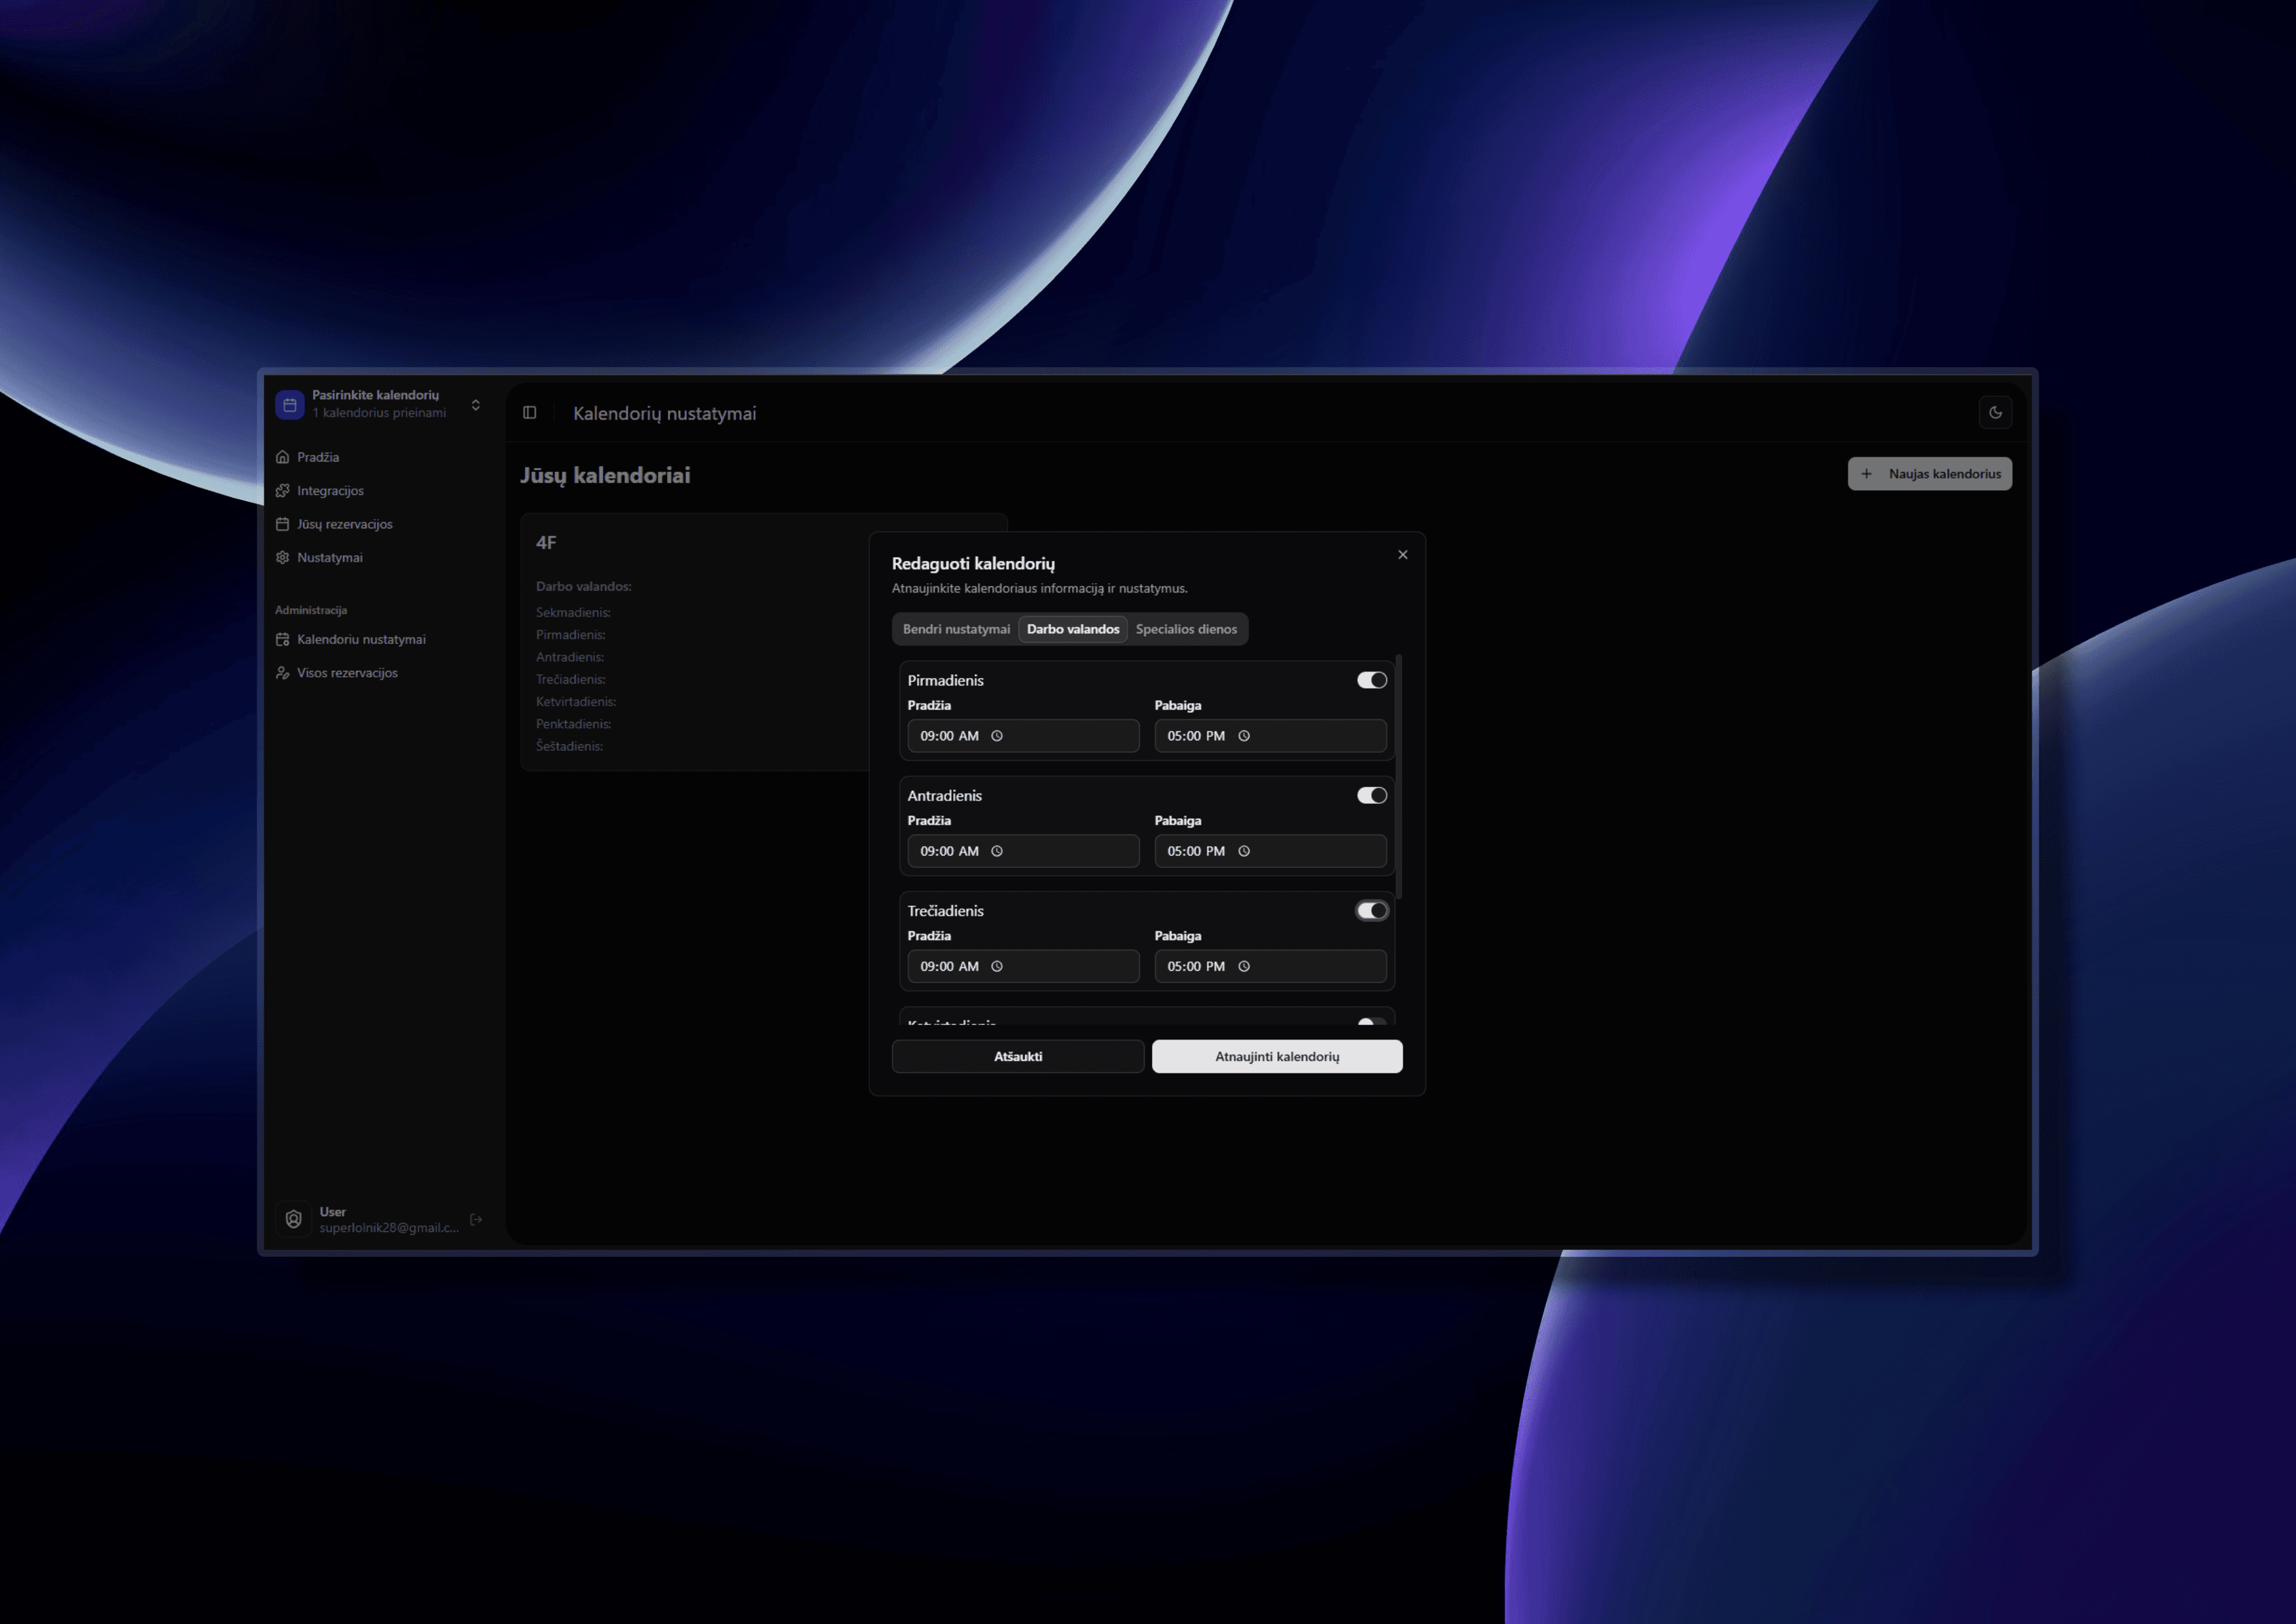Switch to Specialios dienos tab
The image size is (2296, 1624).
[1186, 629]
